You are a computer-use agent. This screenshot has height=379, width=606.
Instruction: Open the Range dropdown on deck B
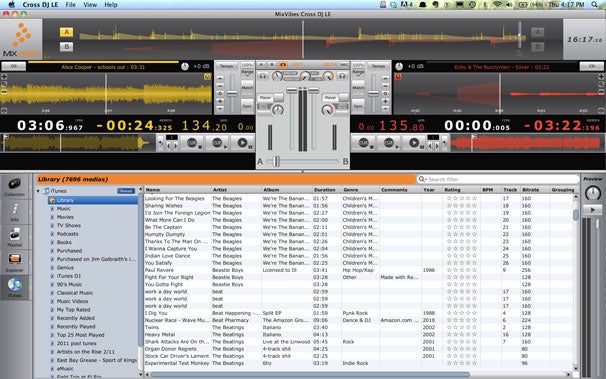click(358, 72)
